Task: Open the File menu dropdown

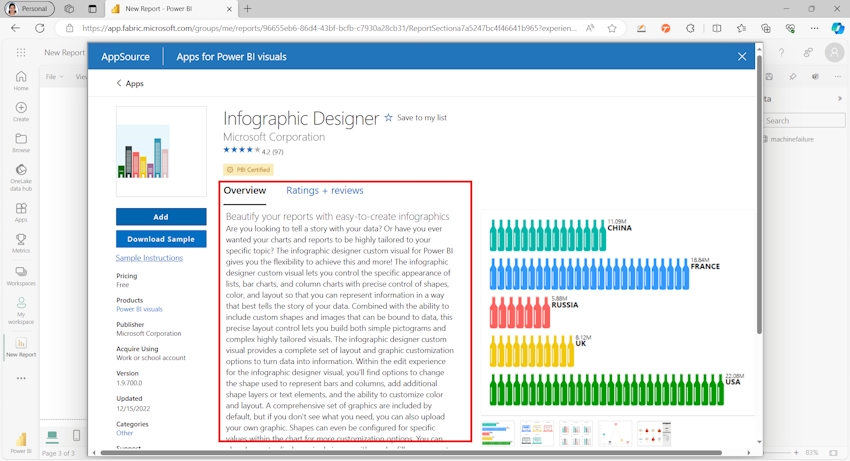Action: [x=54, y=76]
